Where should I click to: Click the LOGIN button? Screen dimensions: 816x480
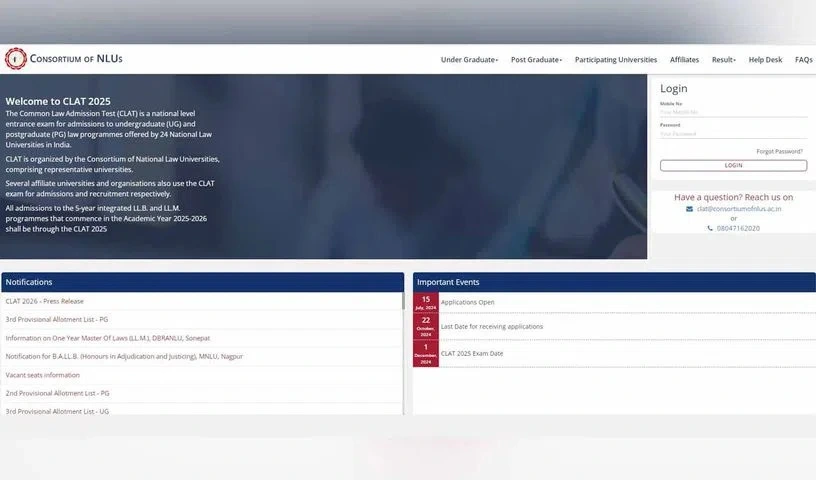(733, 166)
